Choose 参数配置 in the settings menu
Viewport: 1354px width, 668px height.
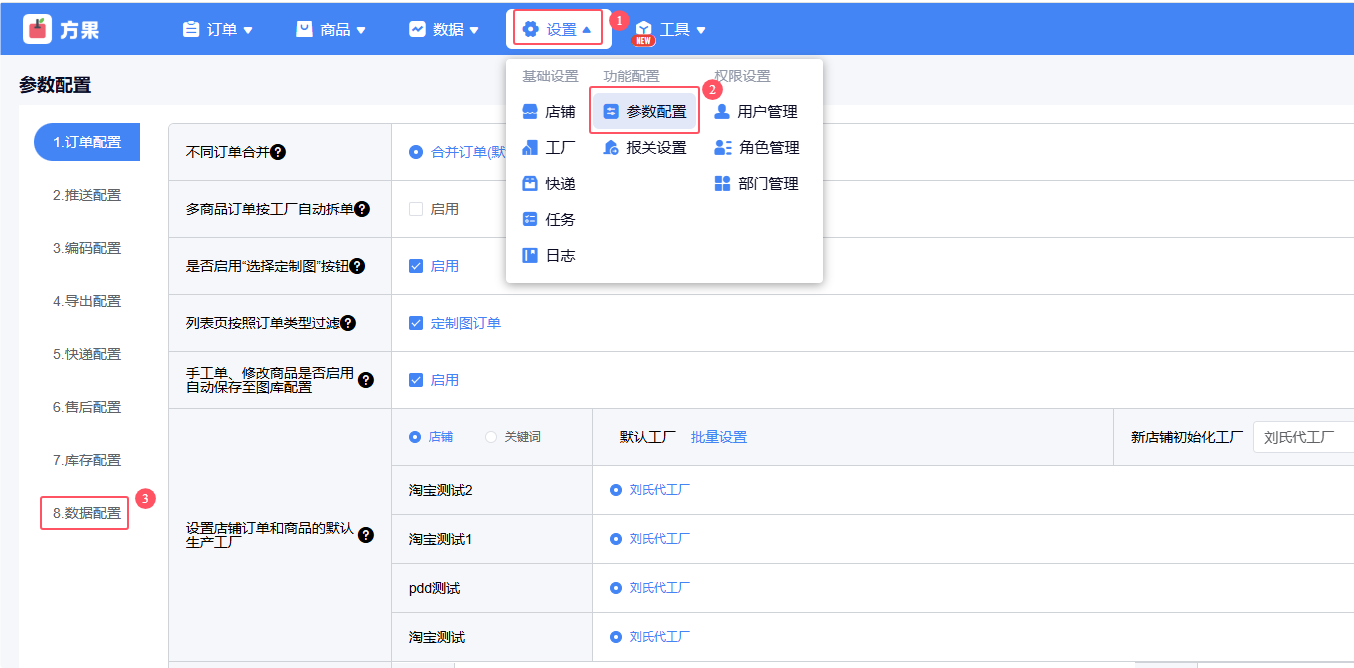coord(645,112)
